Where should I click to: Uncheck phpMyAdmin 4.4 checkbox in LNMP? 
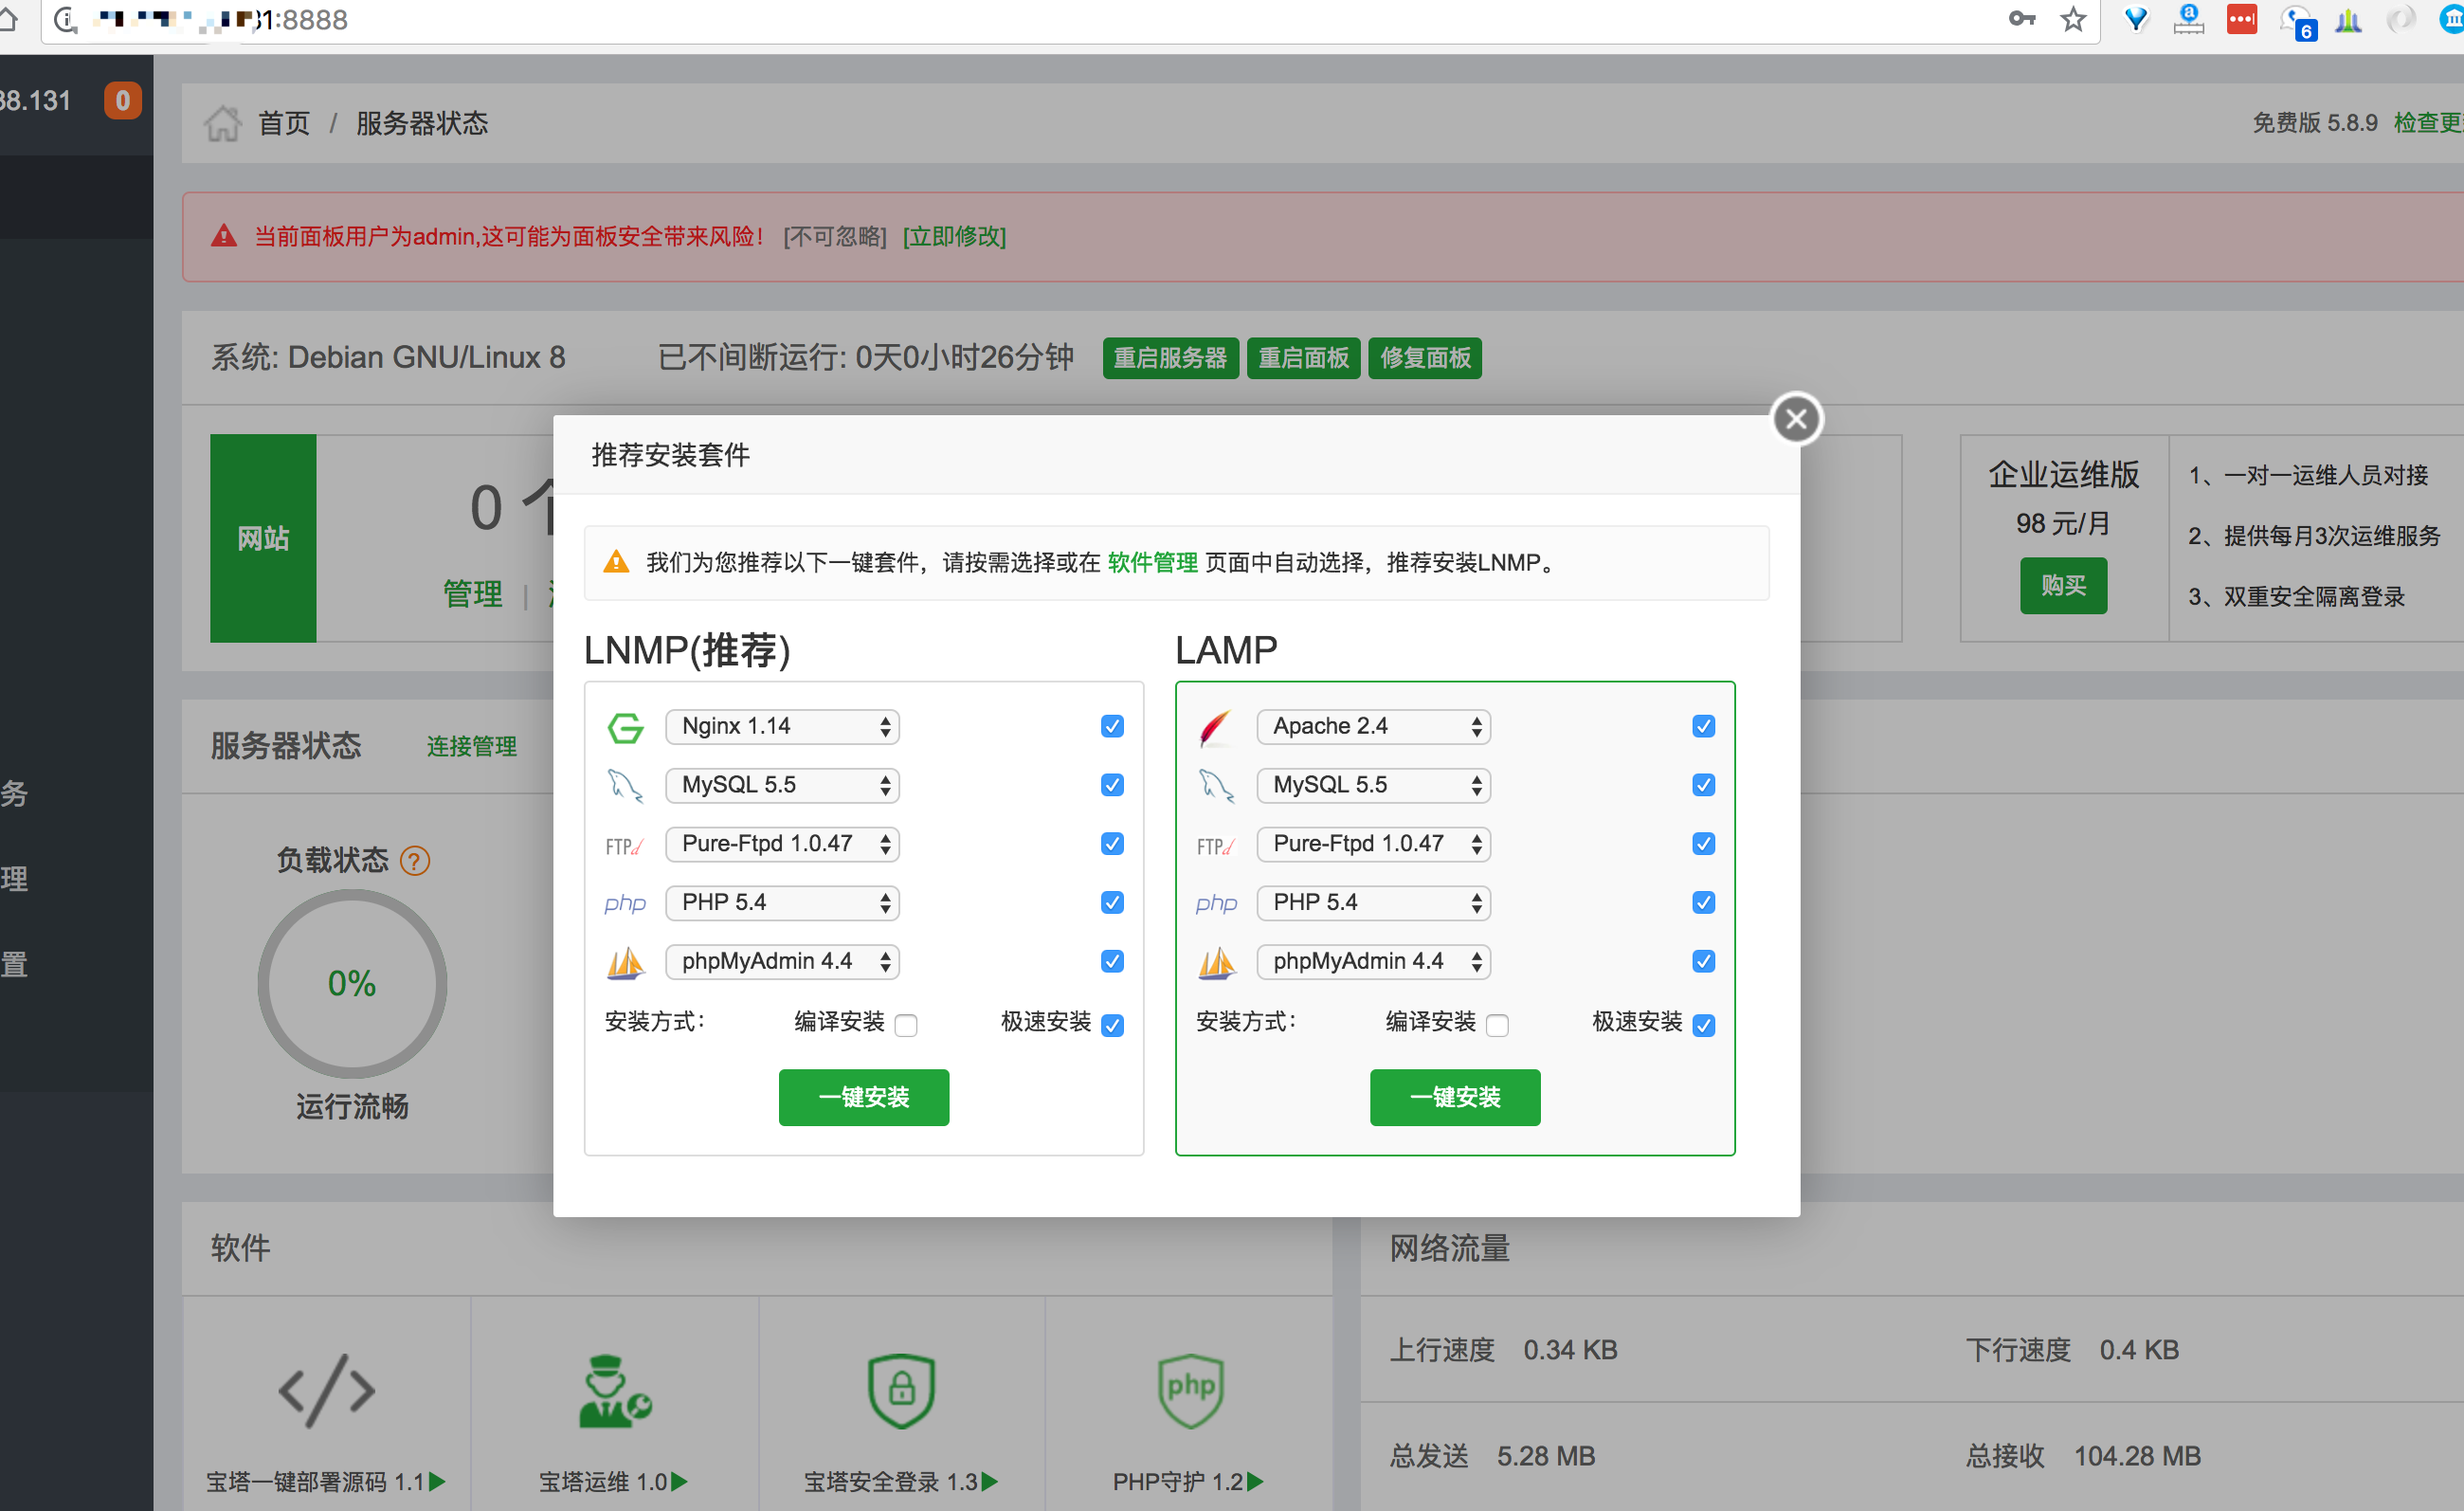1112,961
